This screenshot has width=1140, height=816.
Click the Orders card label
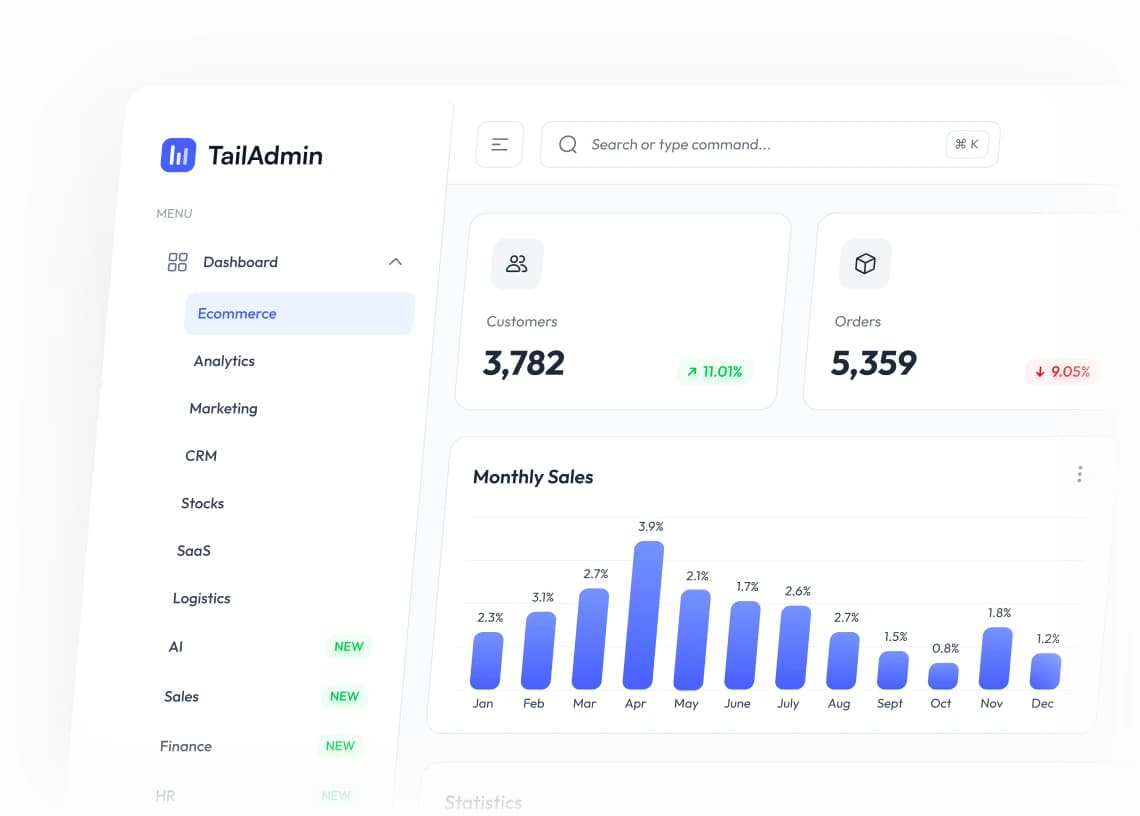pyautogui.click(x=857, y=321)
